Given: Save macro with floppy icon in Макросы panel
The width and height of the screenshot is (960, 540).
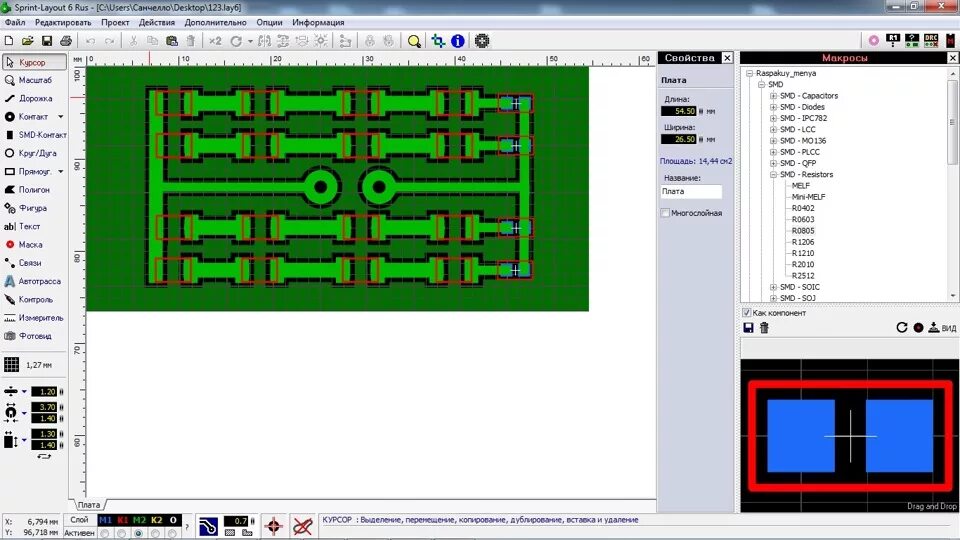Looking at the screenshot, I should click(x=748, y=328).
